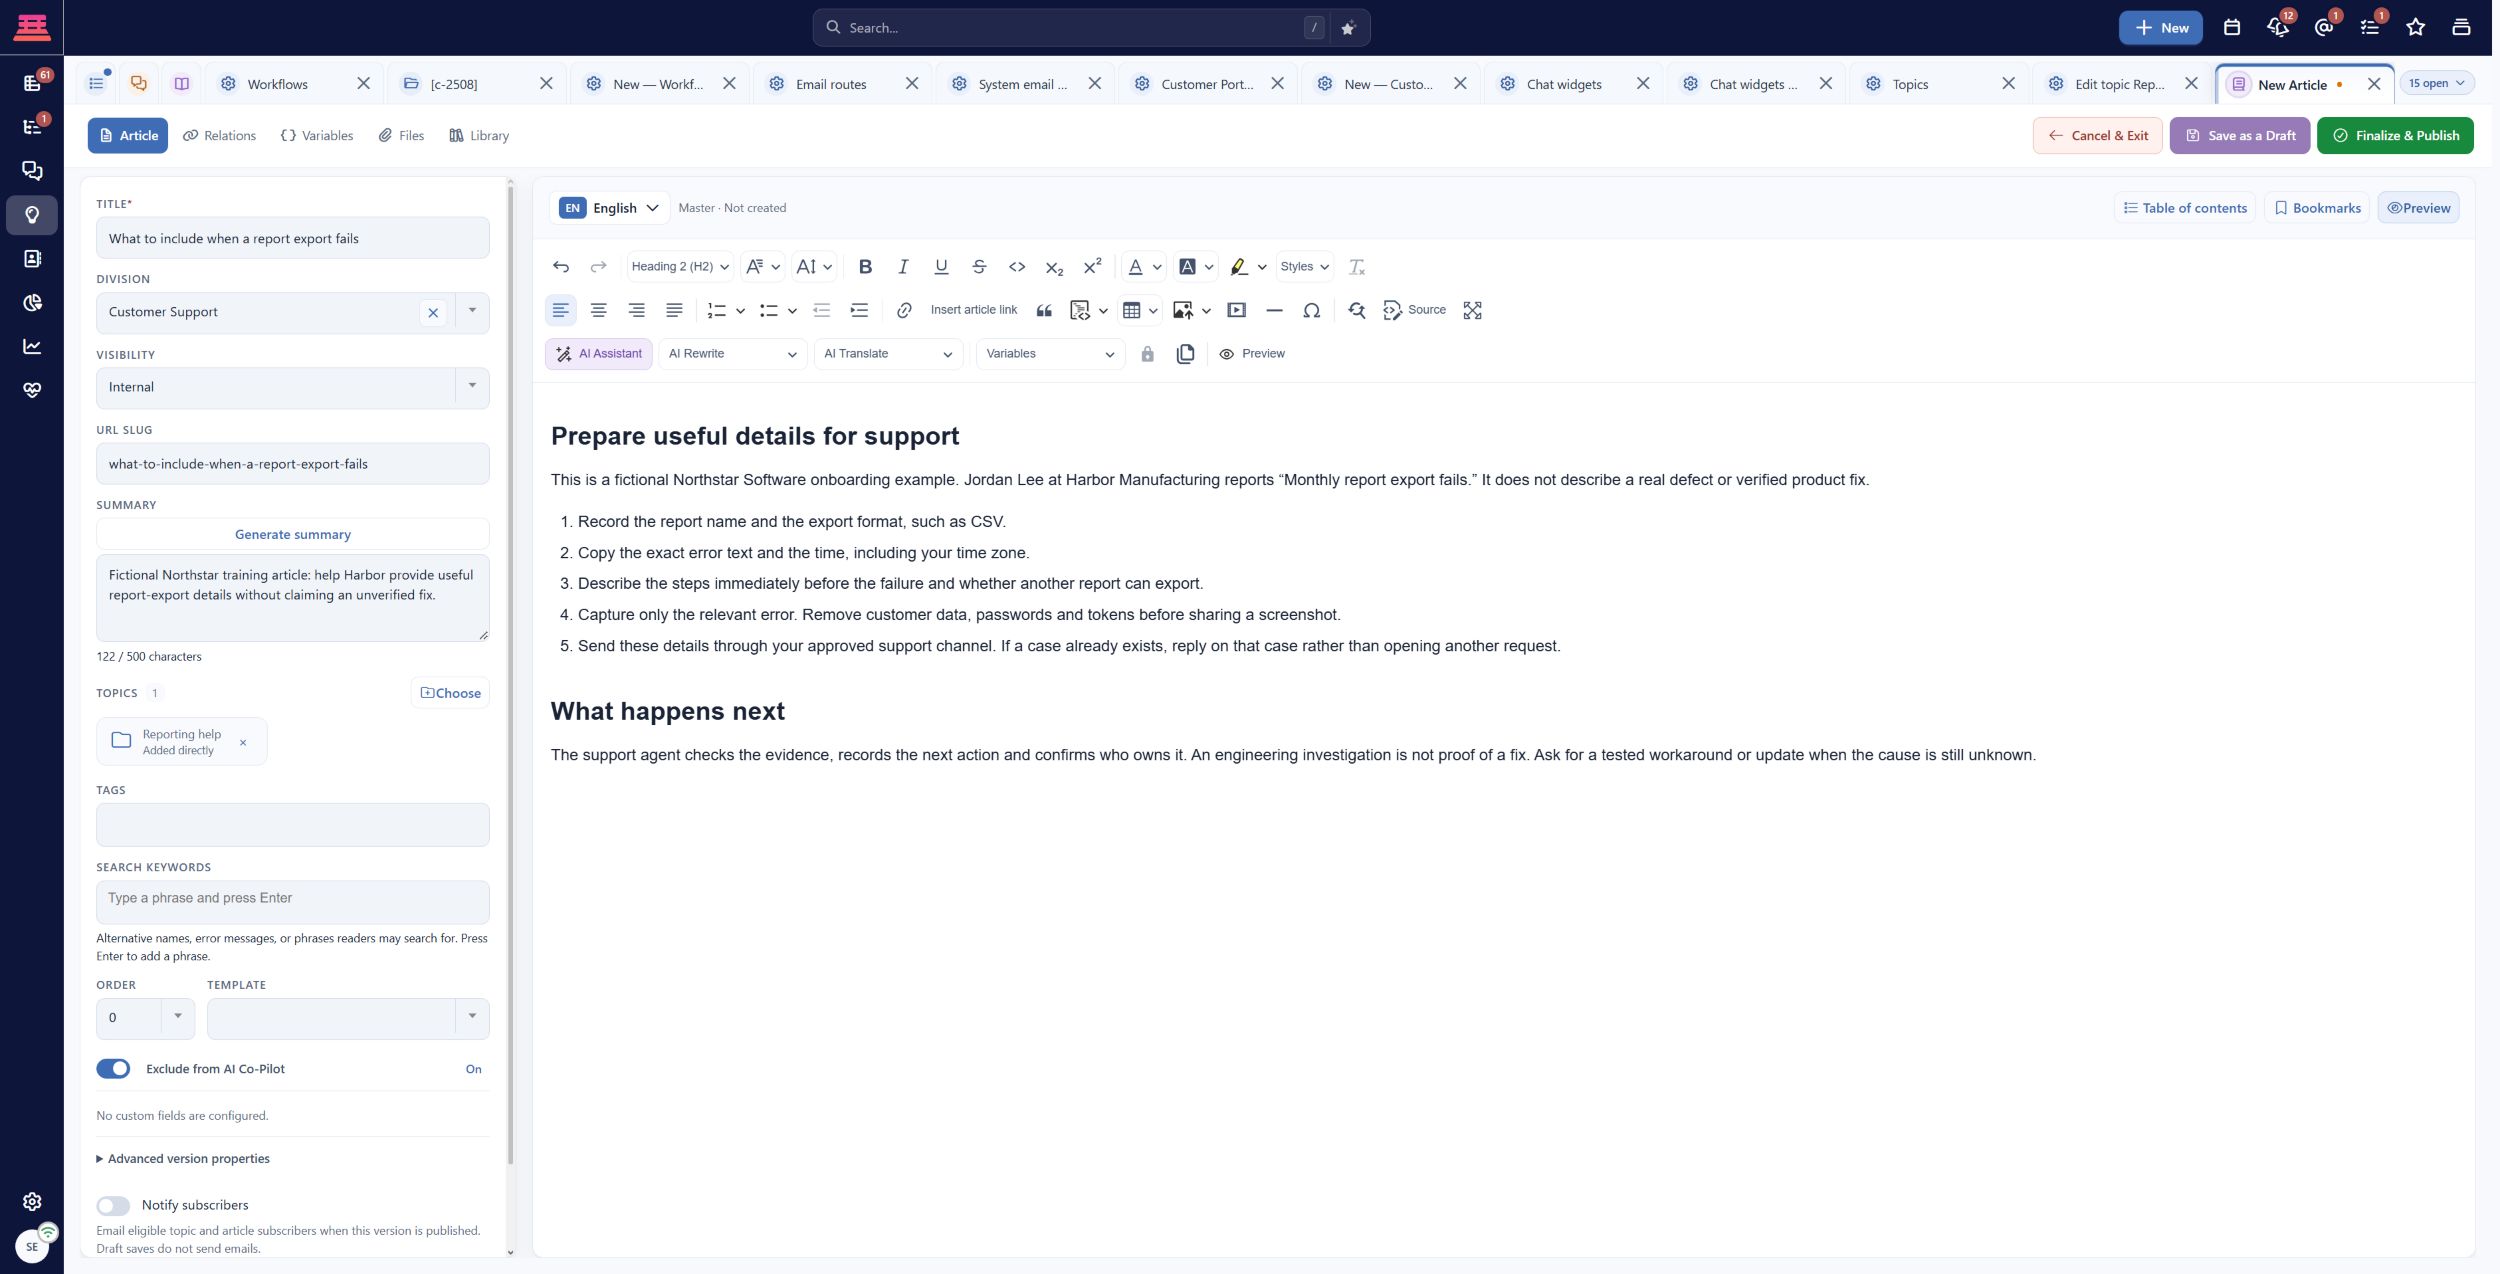
Task: Apply subscript formatting
Action: click(x=1054, y=267)
